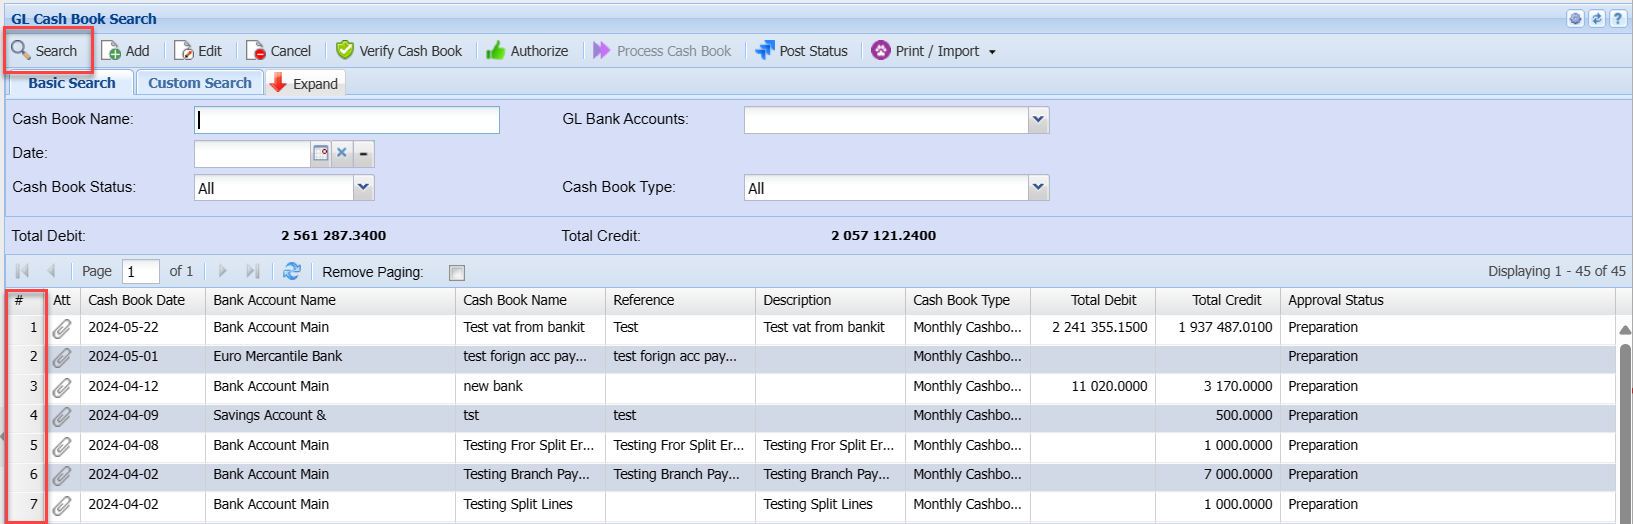
Task: Click the Post Status icon
Action: point(765,50)
